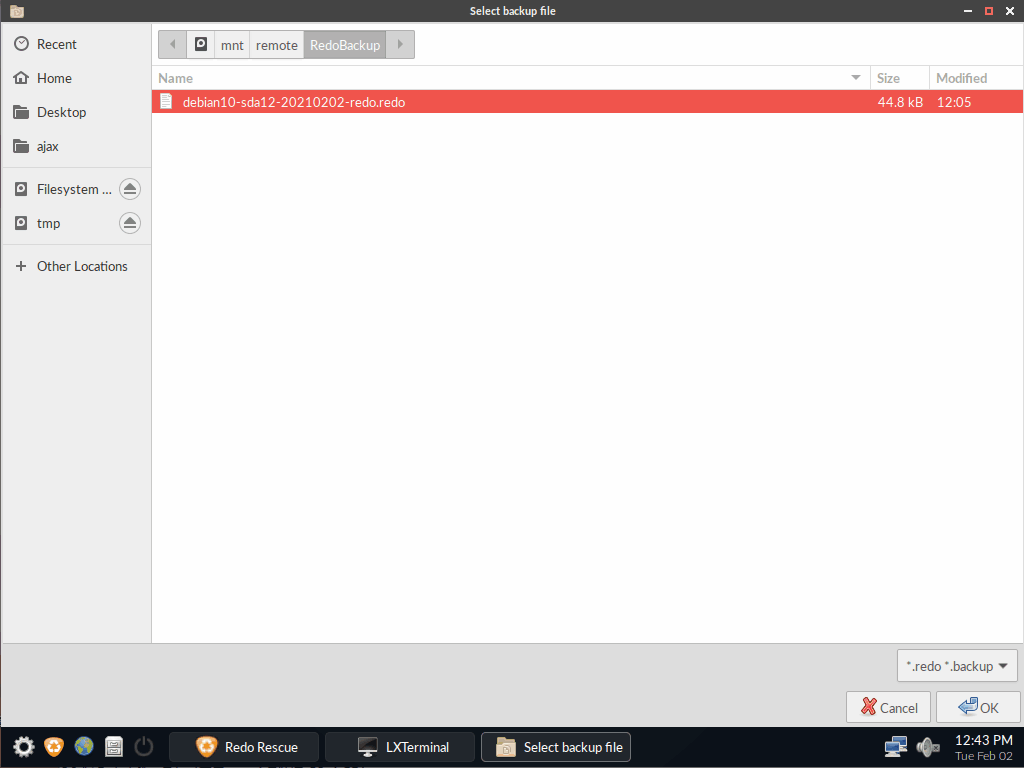Screen dimensions: 1024x768
Task: Open the *.redo *.backup filter dropdown
Action: pos(956,665)
